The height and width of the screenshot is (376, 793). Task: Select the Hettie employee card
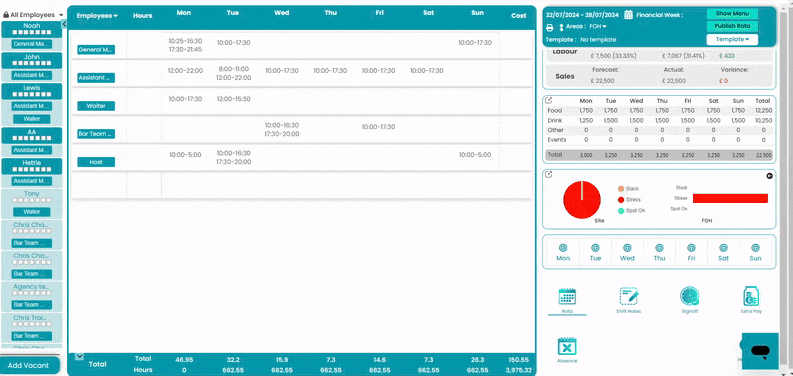32,166
